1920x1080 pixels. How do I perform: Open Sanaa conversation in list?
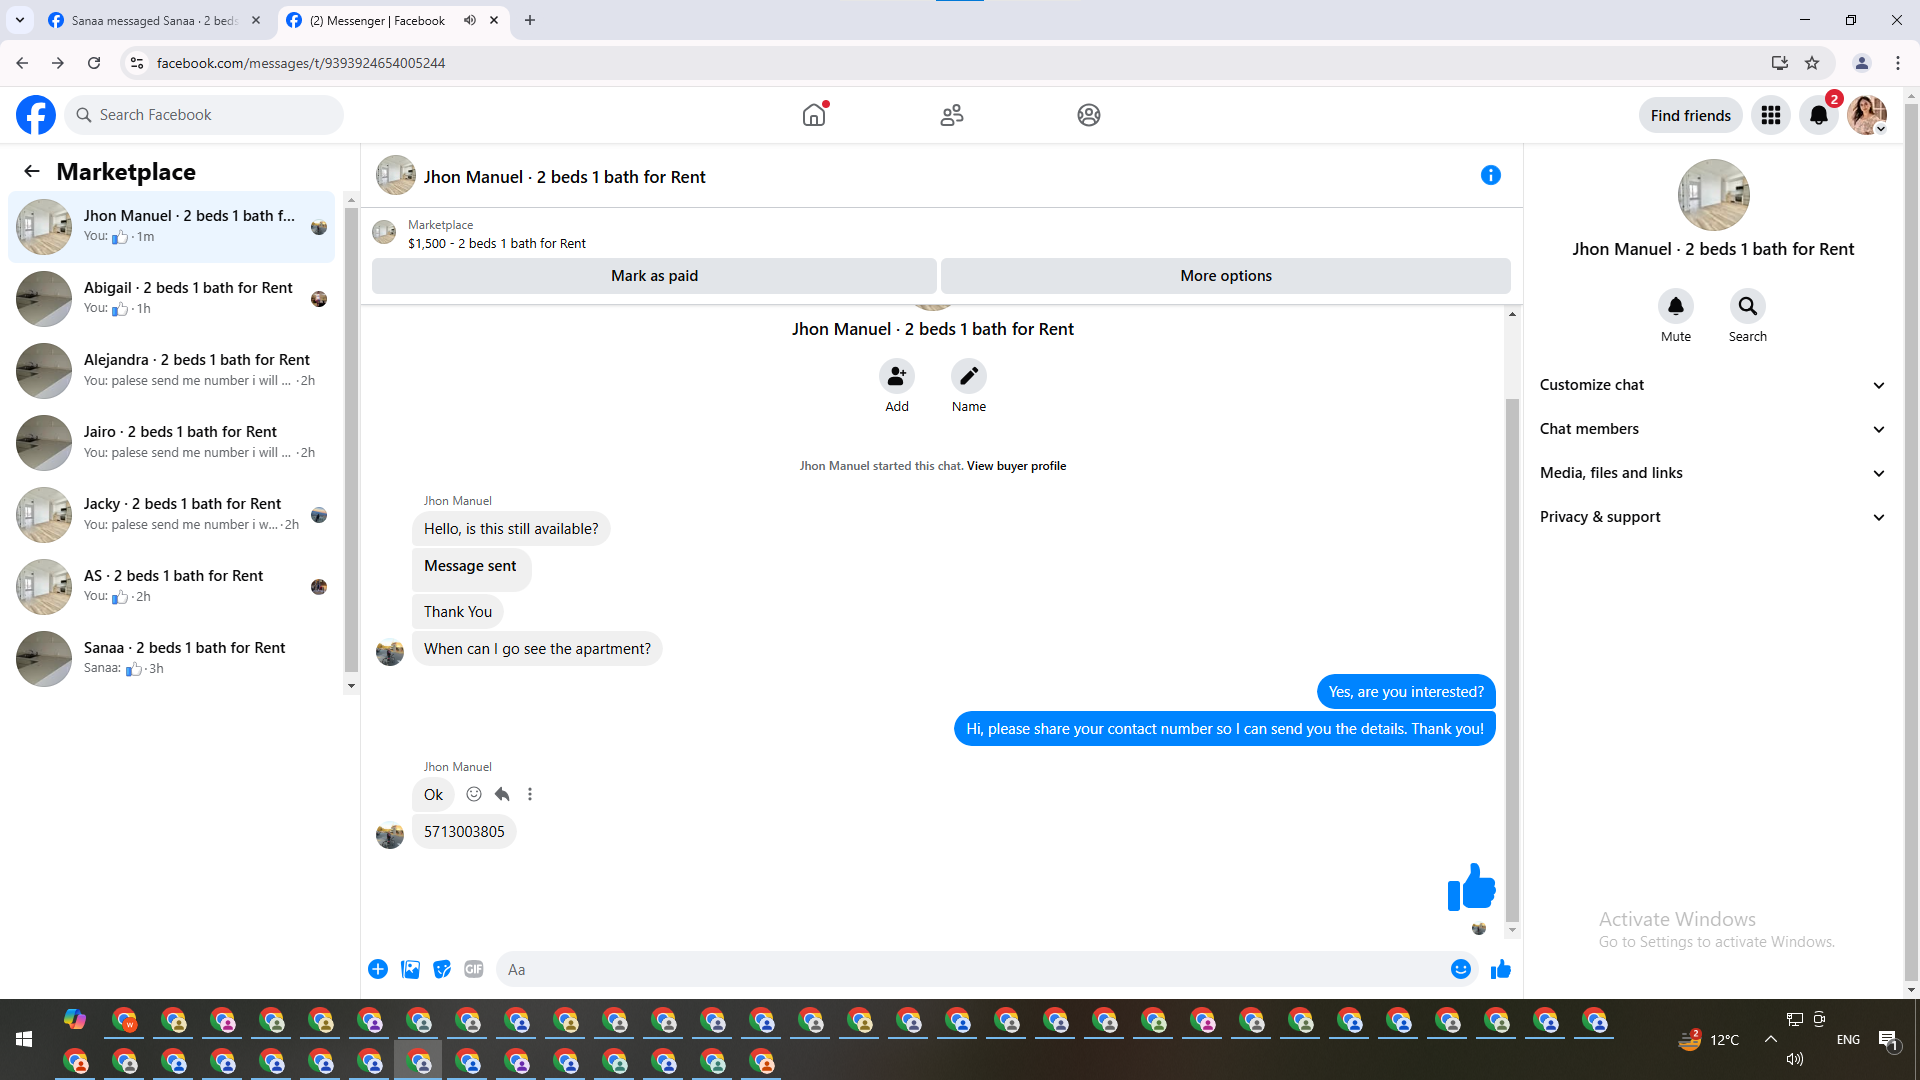pos(172,659)
